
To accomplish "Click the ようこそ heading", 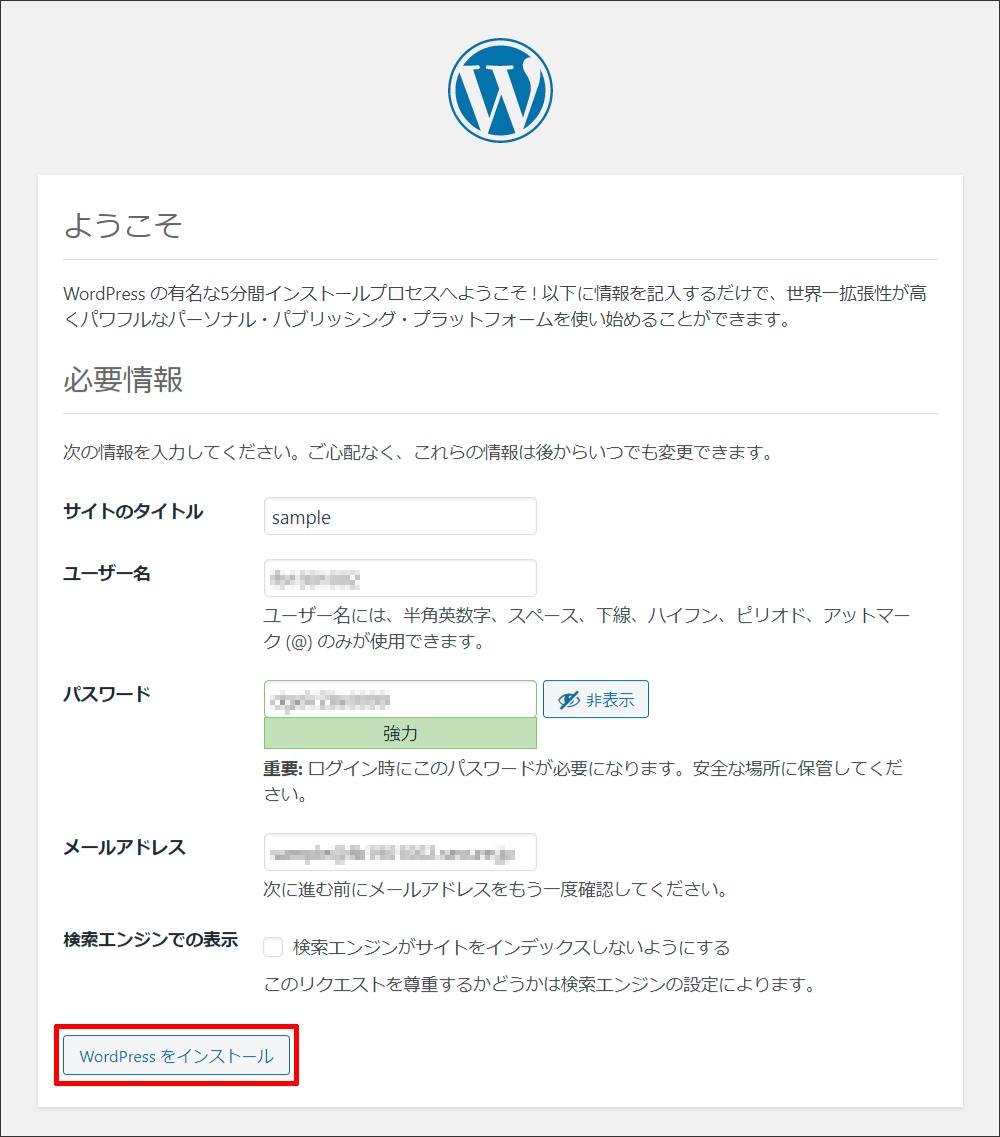I will [x=123, y=226].
